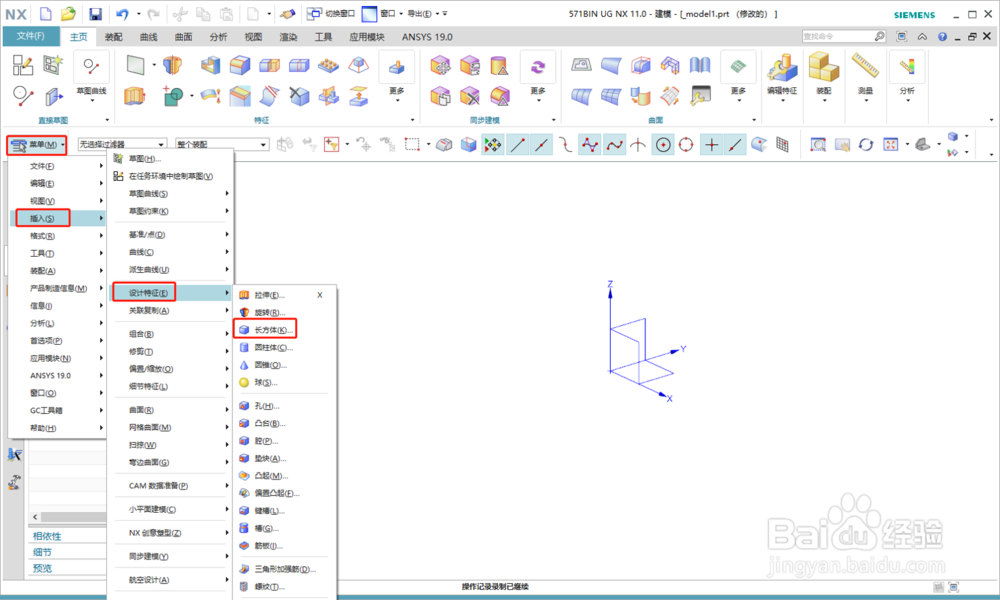This screenshot has width=1000, height=600.
Task: Click the Datum Plane icon
Action: (x=136, y=64)
